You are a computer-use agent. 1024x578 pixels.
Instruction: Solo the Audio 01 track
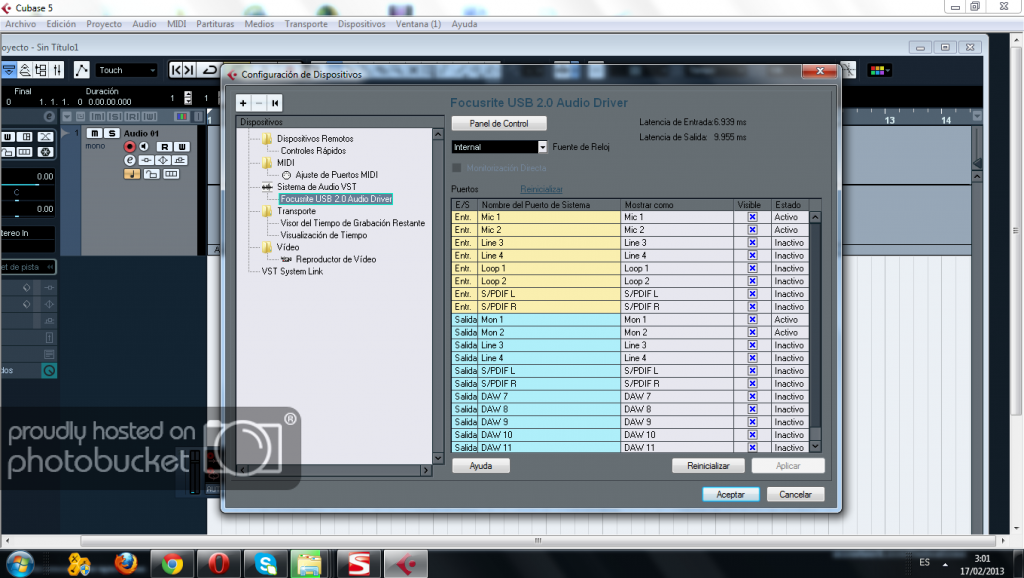tap(112, 133)
